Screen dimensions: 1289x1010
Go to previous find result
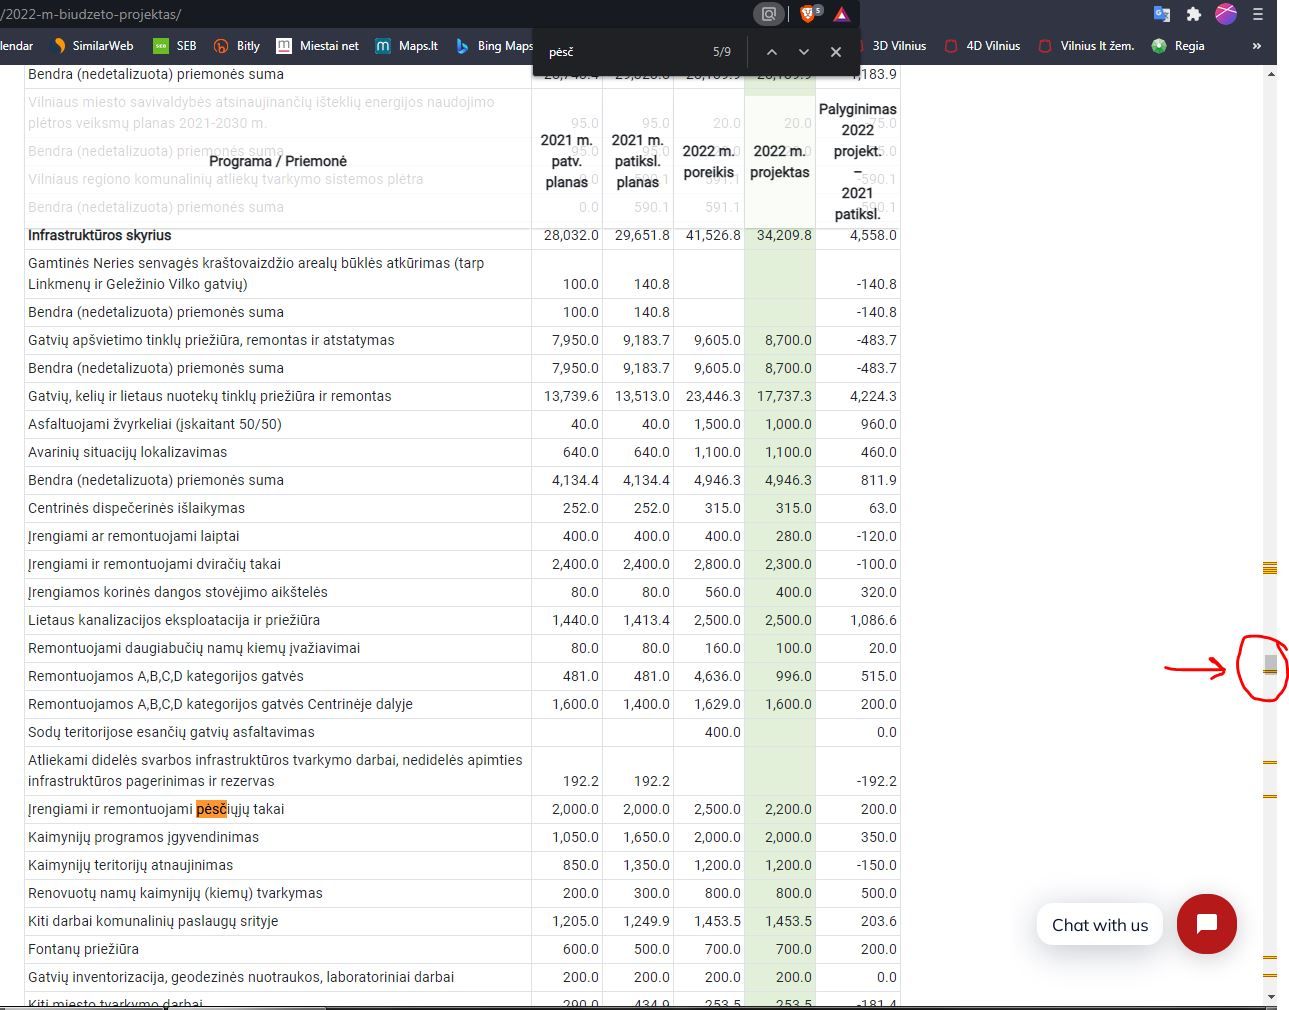pos(771,52)
